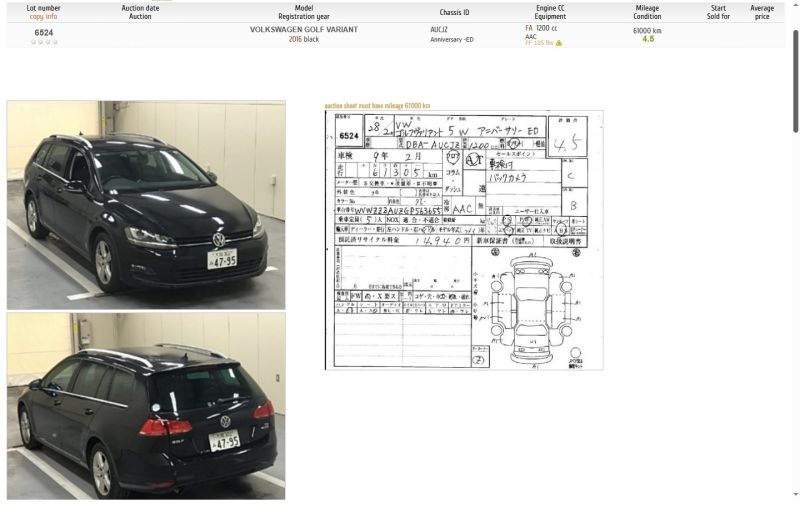The image size is (800, 513).
Task: Enlarge the auction sheet image
Action: pyautogui.click(x=464, y=240)
